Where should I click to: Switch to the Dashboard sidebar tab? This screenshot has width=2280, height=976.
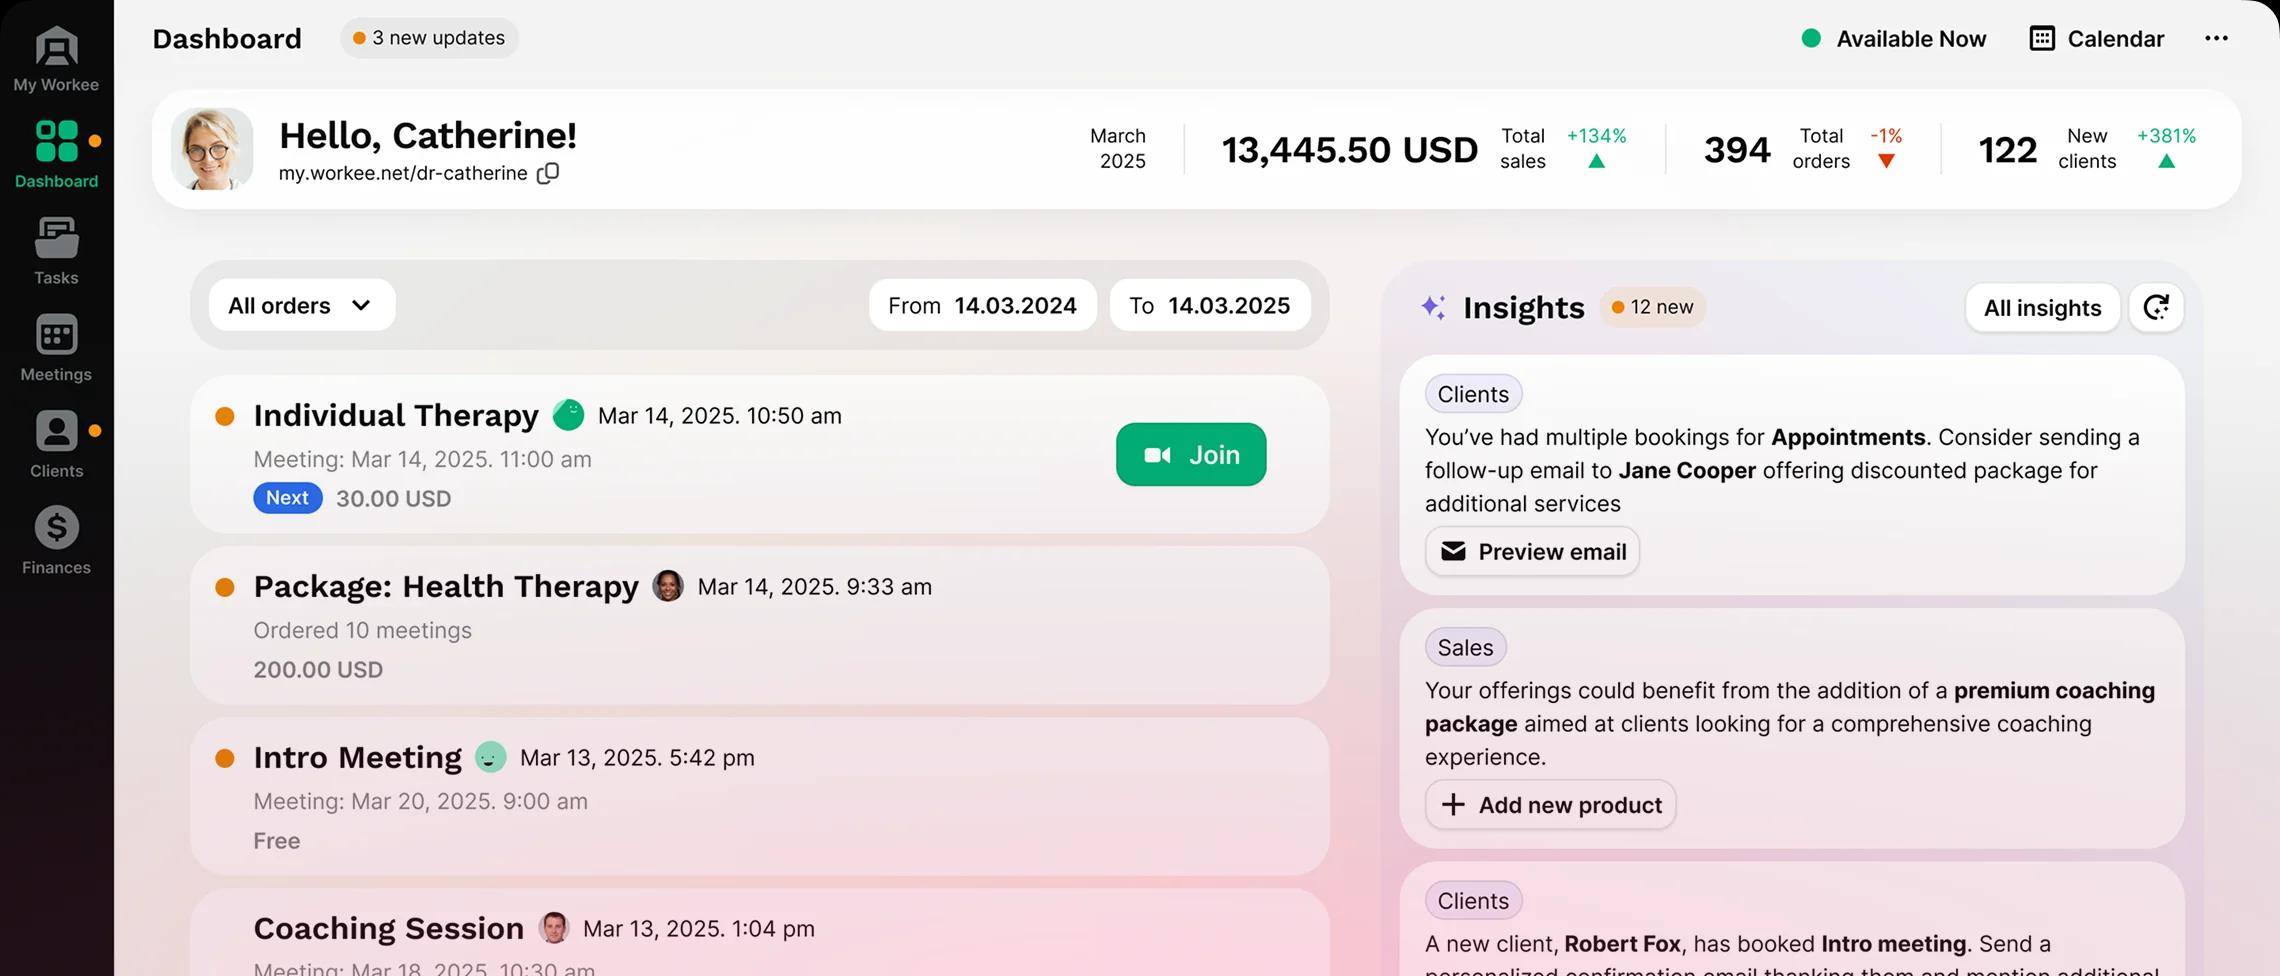[56, 154]
